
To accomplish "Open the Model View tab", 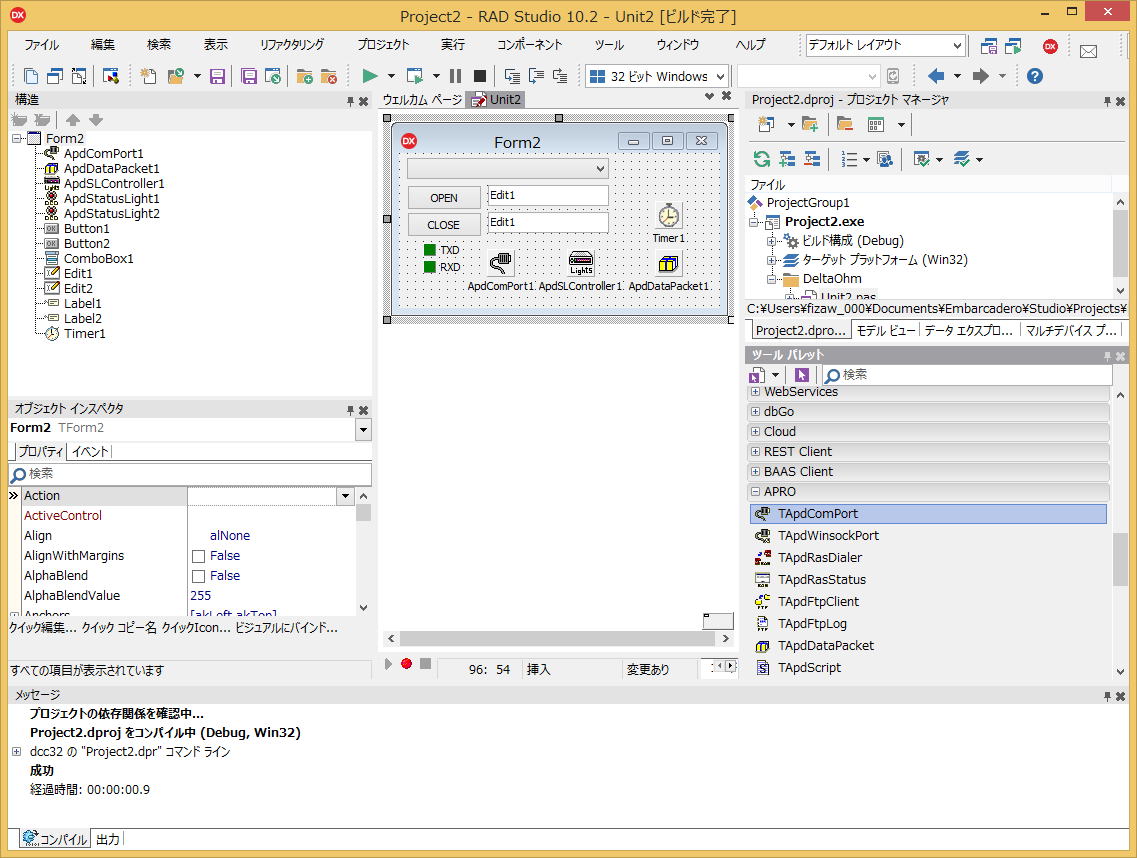I will click(x=885, y=331).
